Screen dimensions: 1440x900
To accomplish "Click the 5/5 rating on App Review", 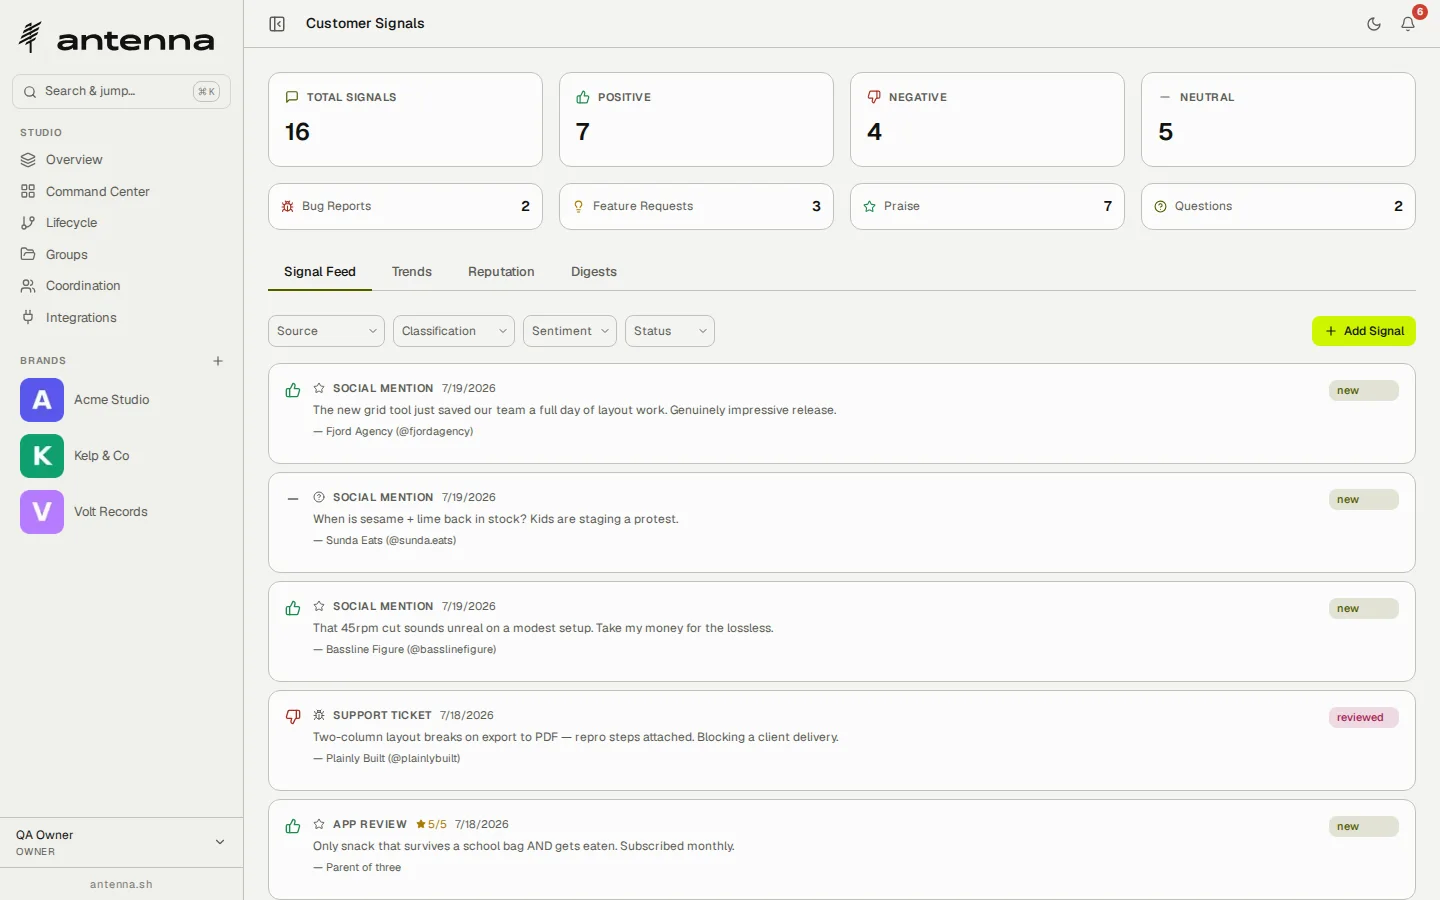I will point(431,825).
